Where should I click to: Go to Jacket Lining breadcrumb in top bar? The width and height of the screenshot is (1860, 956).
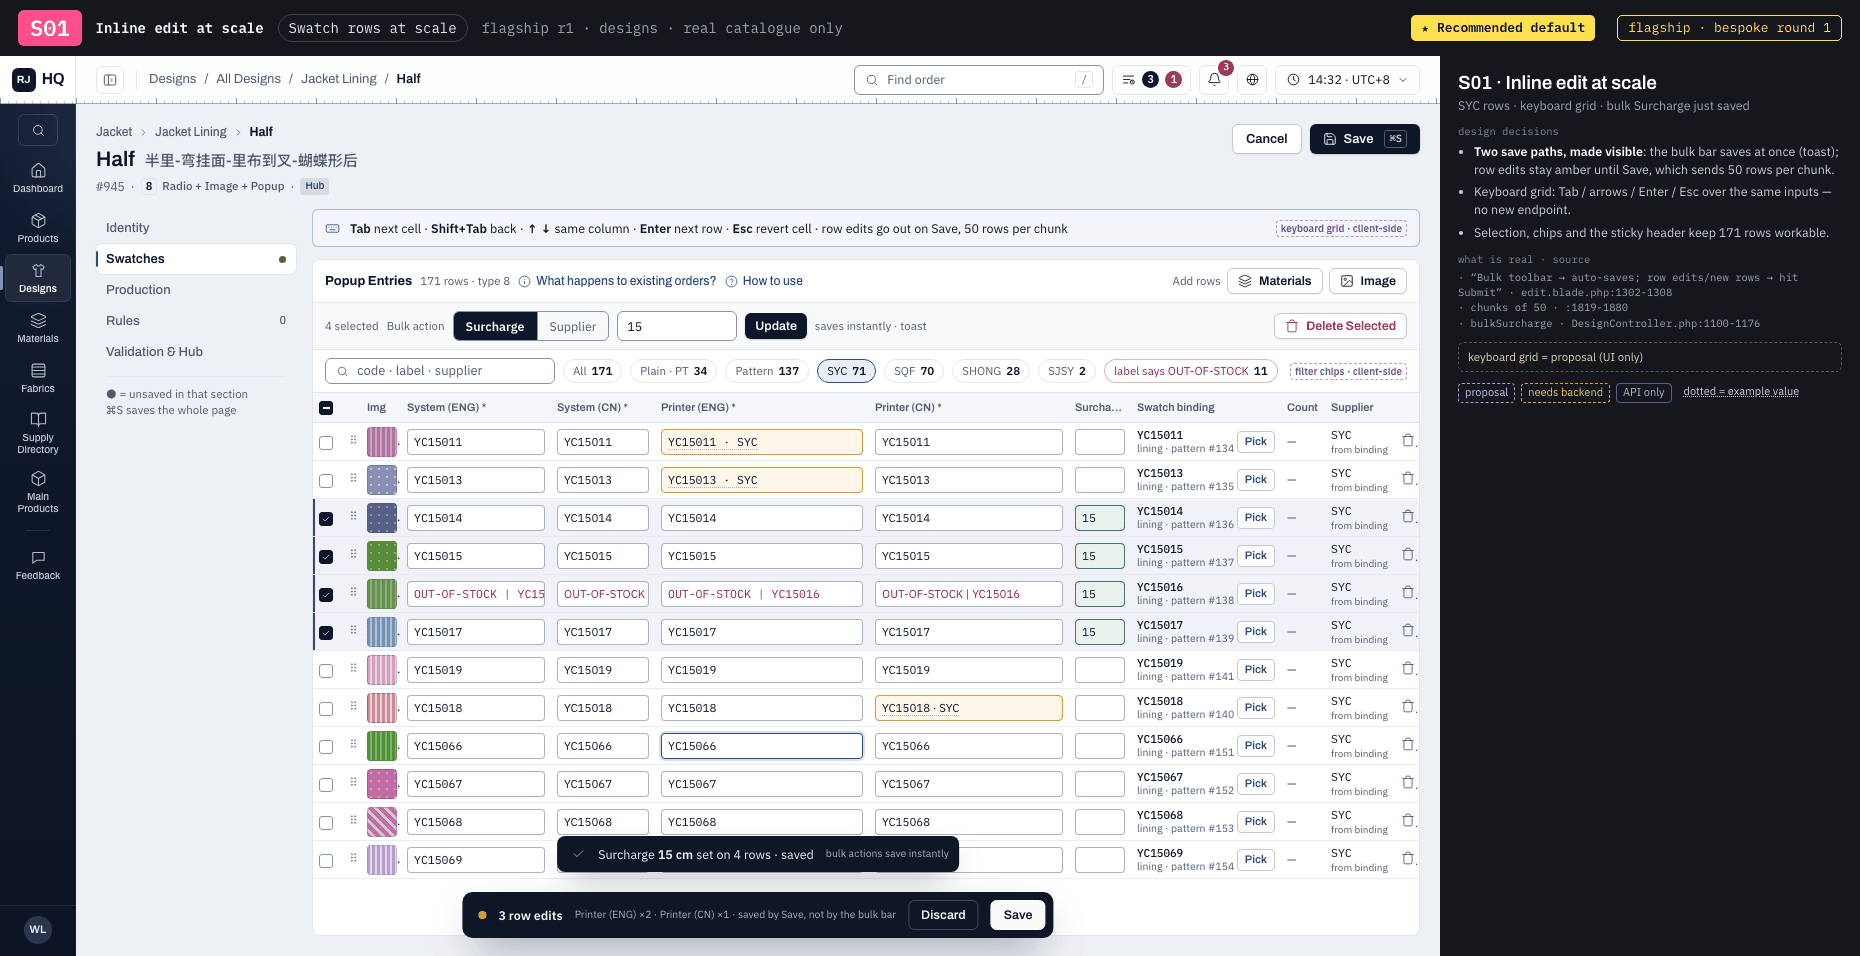(x=339, y=79)
